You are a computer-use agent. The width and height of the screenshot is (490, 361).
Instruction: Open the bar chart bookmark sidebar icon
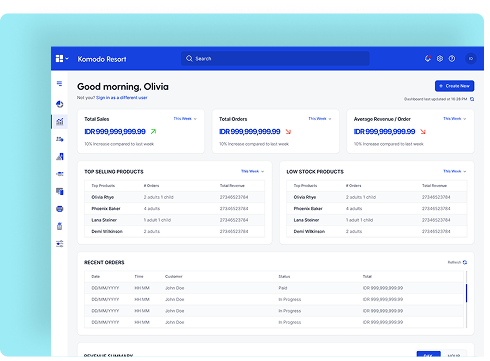click(x=60, y=156)
